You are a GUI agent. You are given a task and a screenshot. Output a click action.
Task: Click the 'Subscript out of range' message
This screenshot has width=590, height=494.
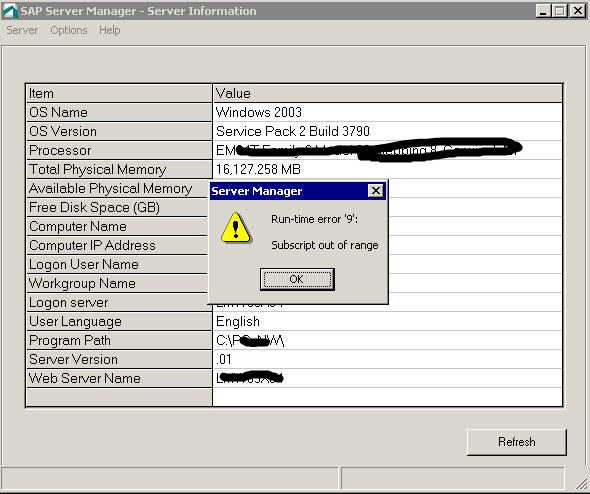point(325,245)
